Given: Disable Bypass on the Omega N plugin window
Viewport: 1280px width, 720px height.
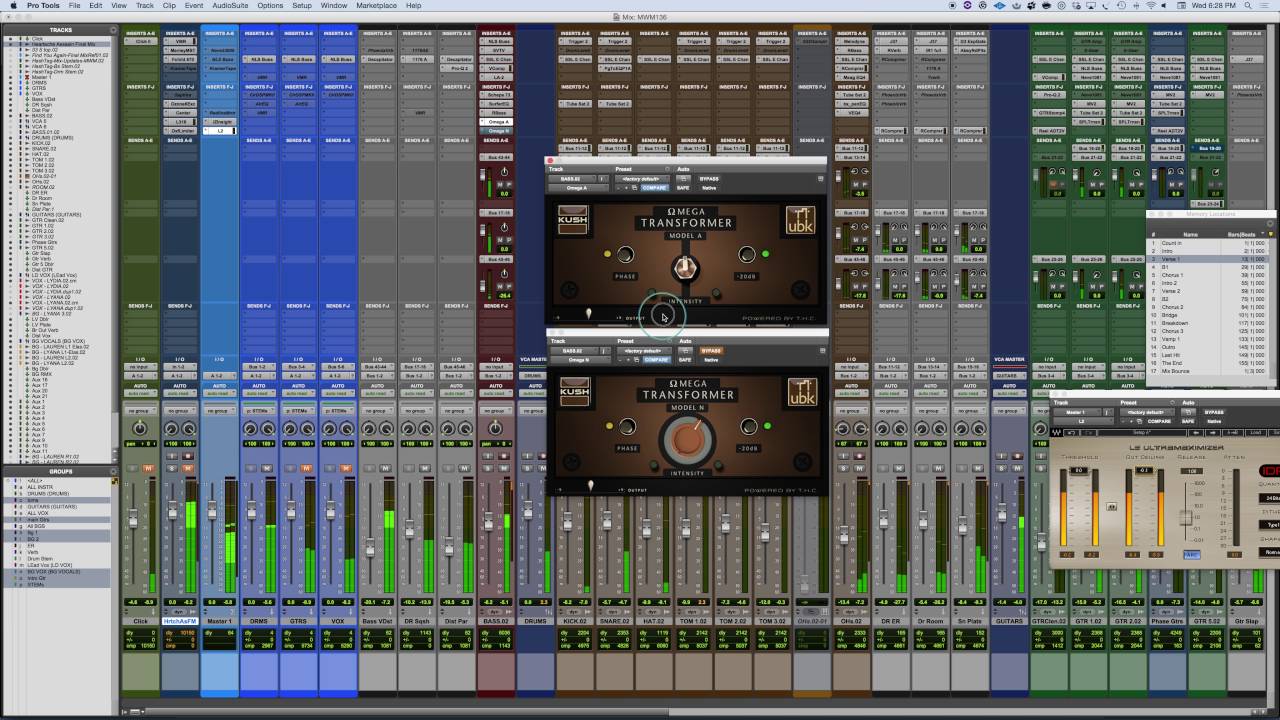Looking at the screenshot, I should tap(711, 351).
